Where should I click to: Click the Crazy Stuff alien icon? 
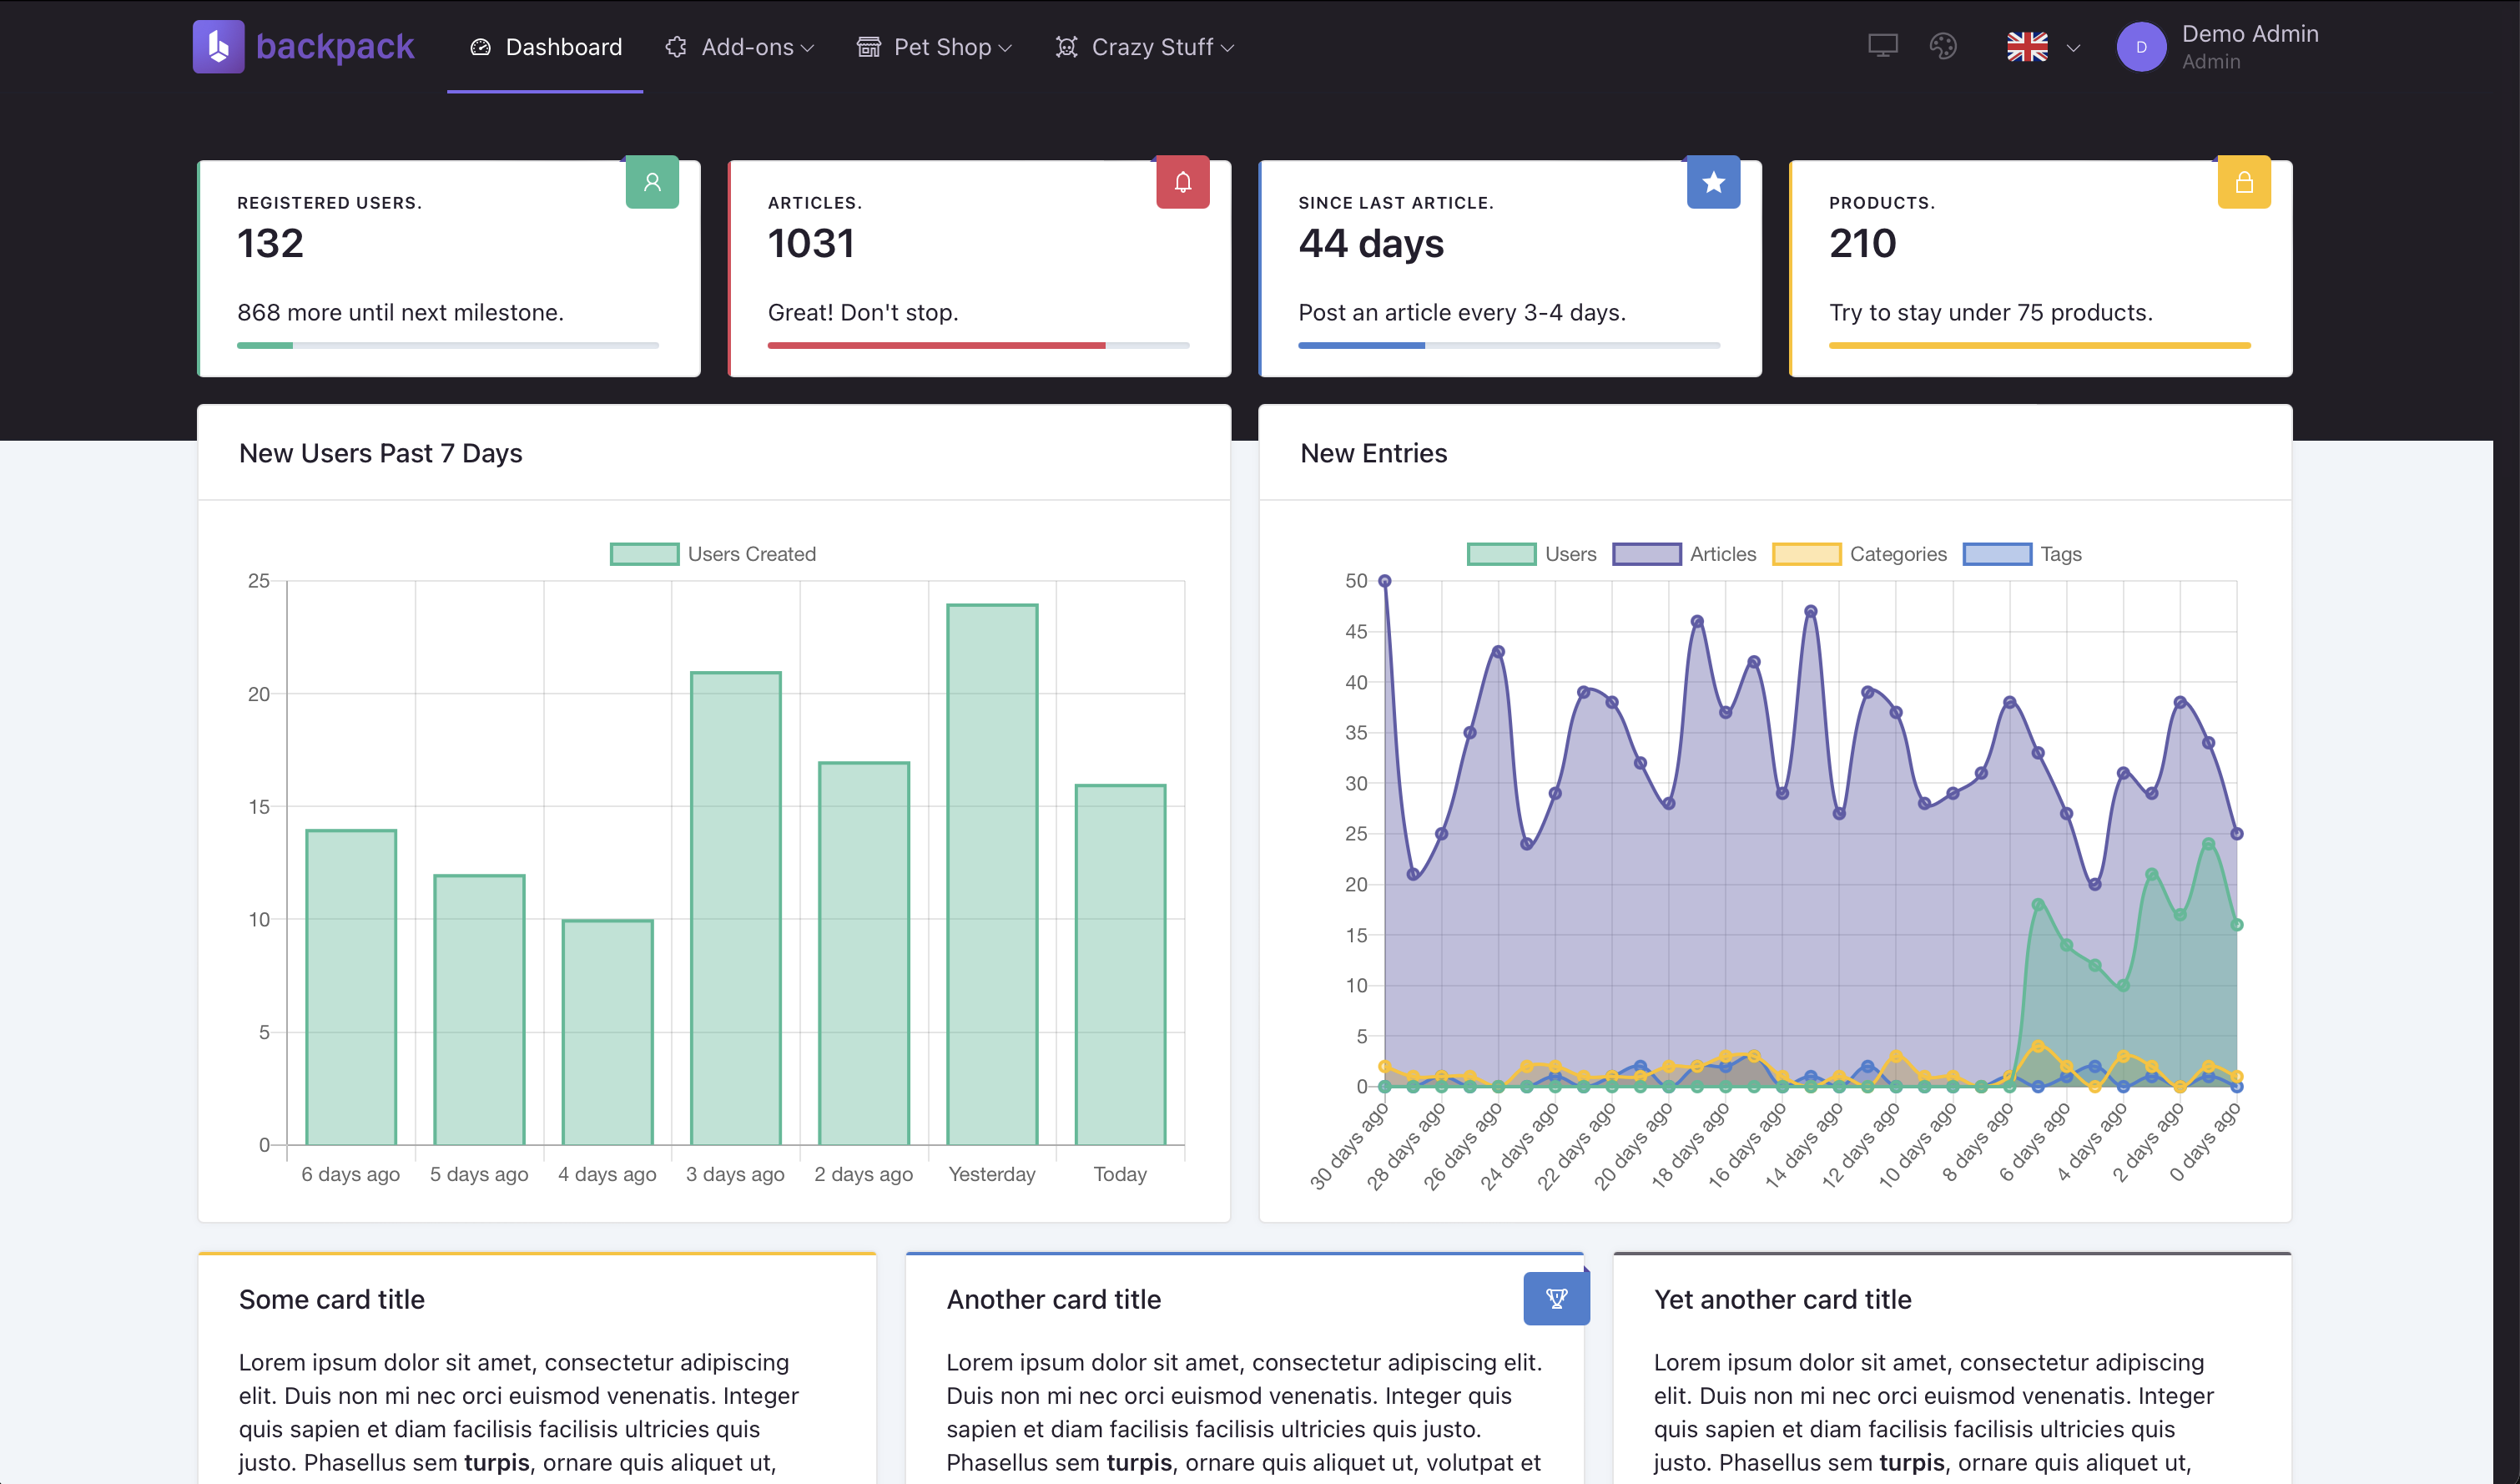coord(1067,47)
